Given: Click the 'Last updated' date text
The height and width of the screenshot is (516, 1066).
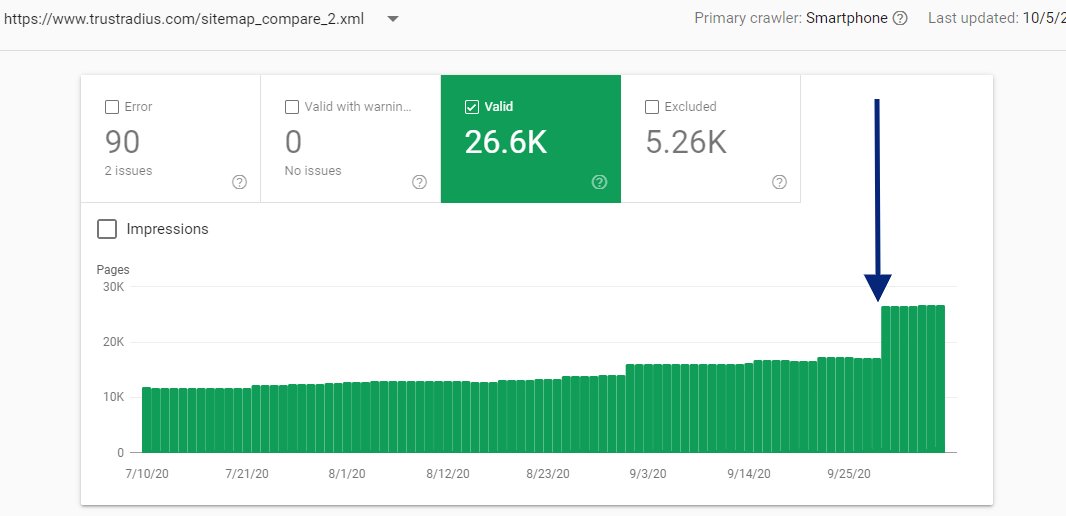Looking at the screenshot, I should pos(997,18).
